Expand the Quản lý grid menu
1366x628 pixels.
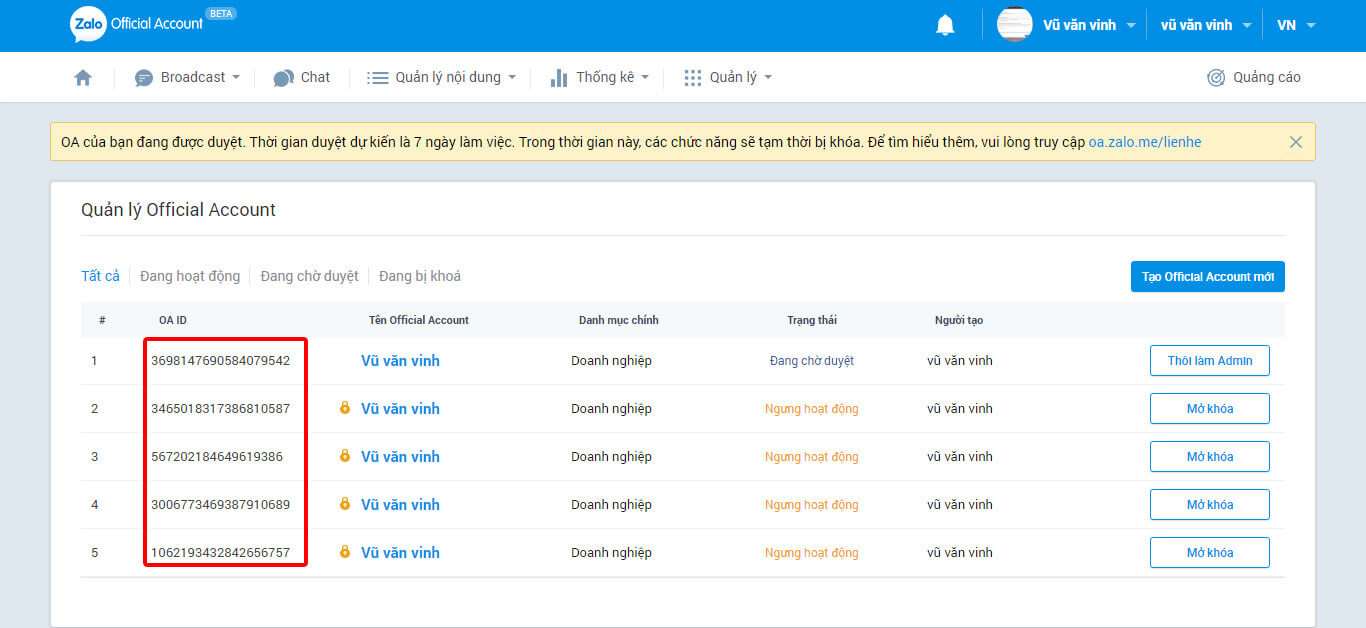click(728, 77)
